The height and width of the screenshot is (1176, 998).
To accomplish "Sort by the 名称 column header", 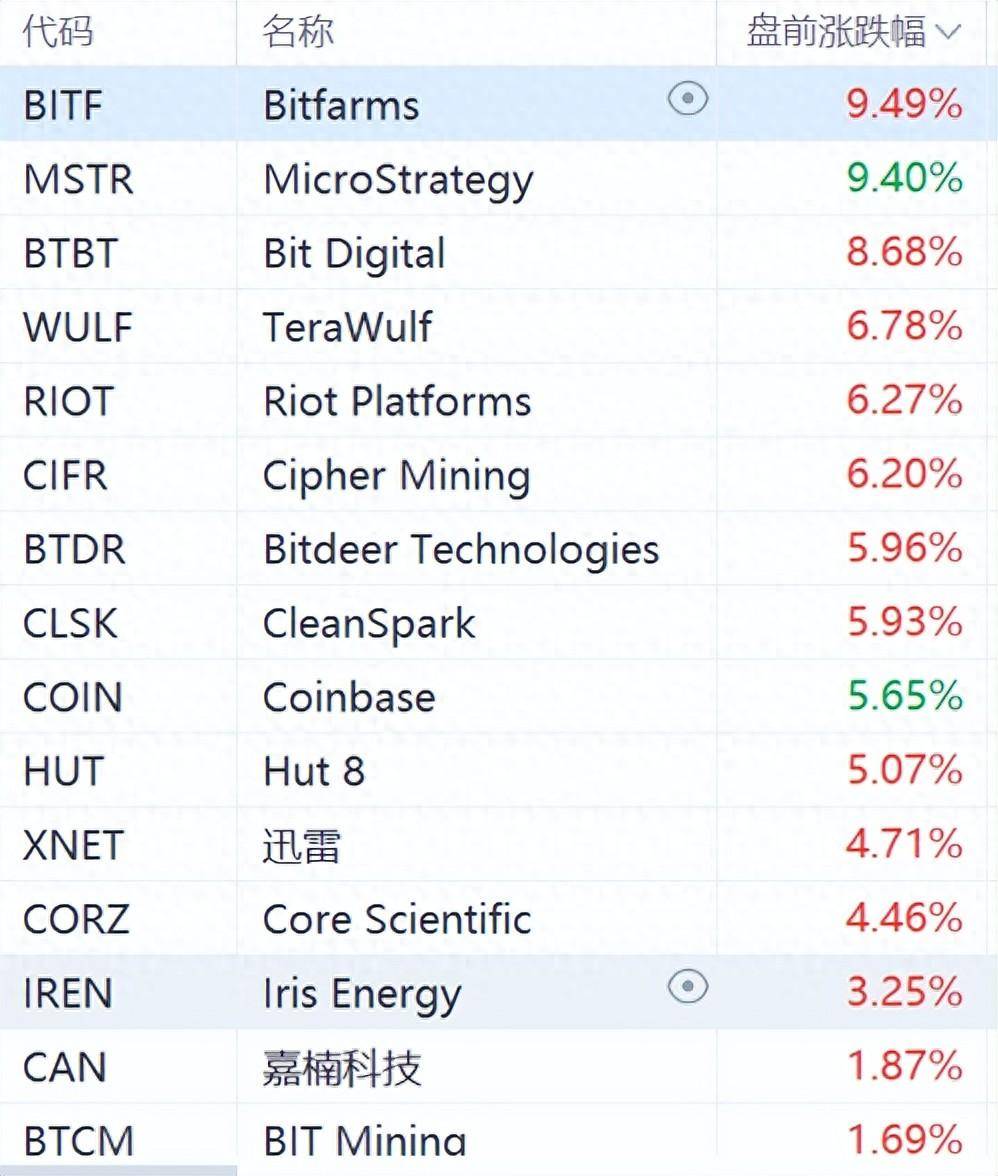I will click(x=298, y=32).
